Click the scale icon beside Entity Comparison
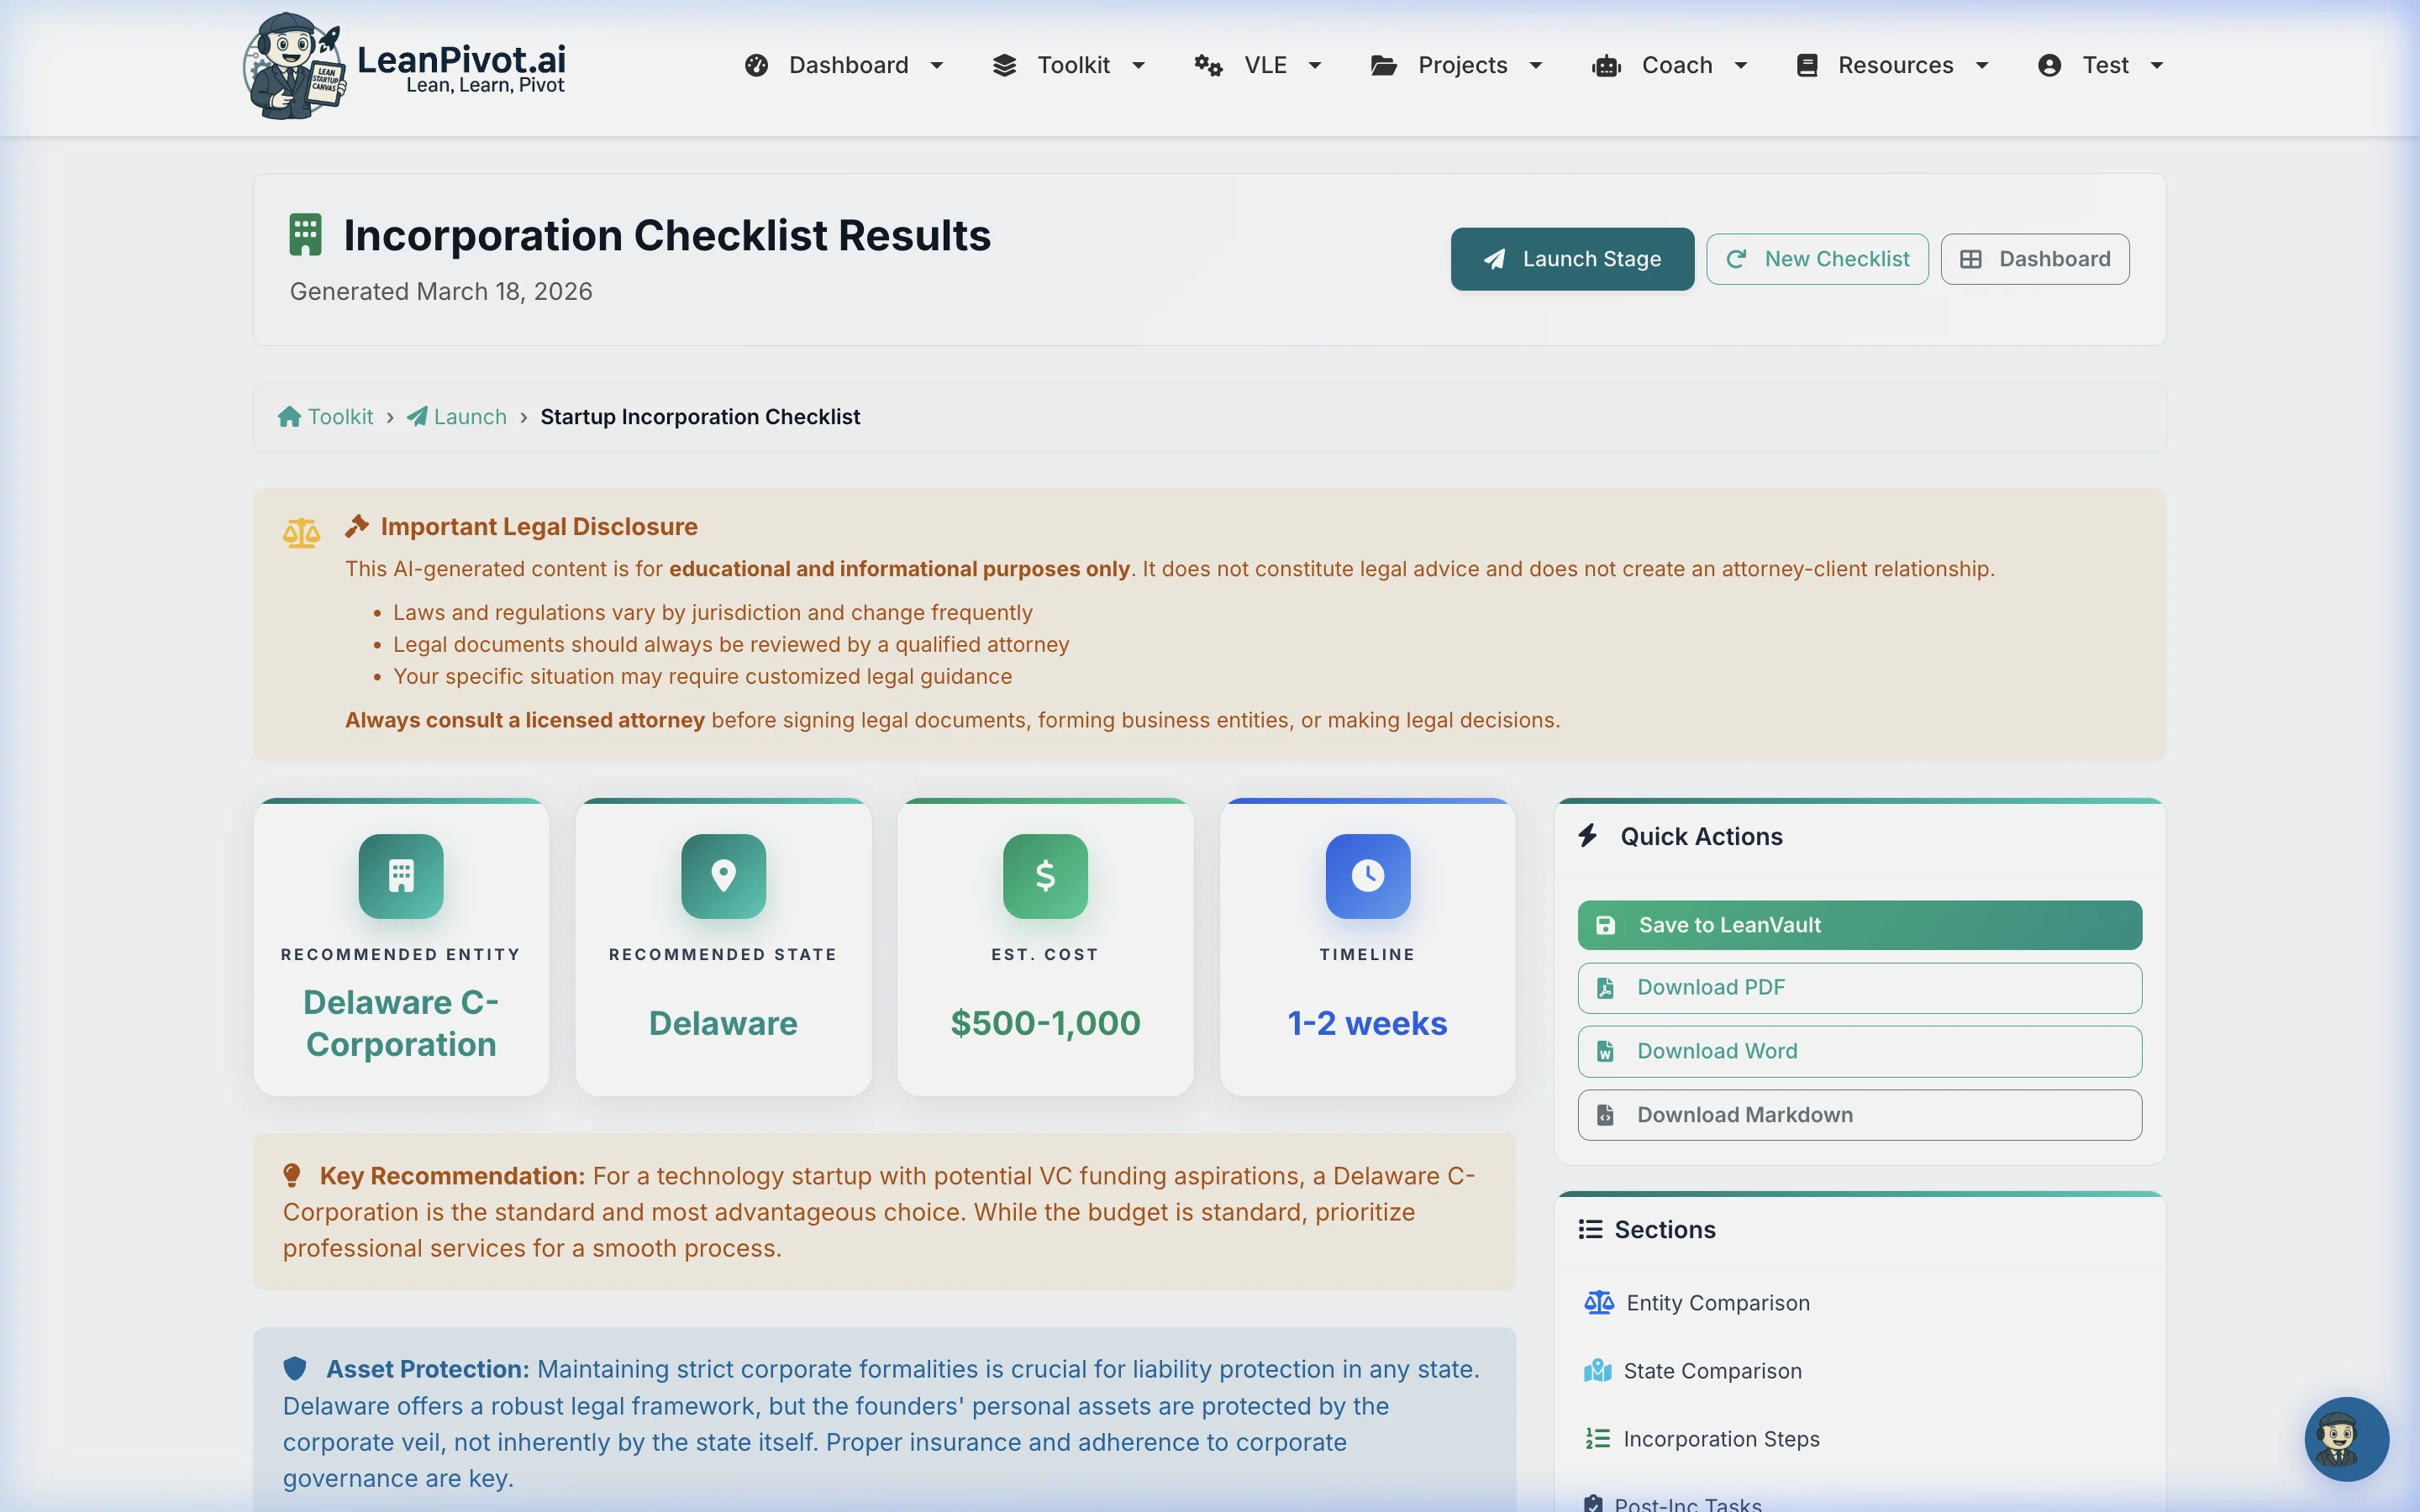2420x1512 pixels. click(x=1597, y=1302)
